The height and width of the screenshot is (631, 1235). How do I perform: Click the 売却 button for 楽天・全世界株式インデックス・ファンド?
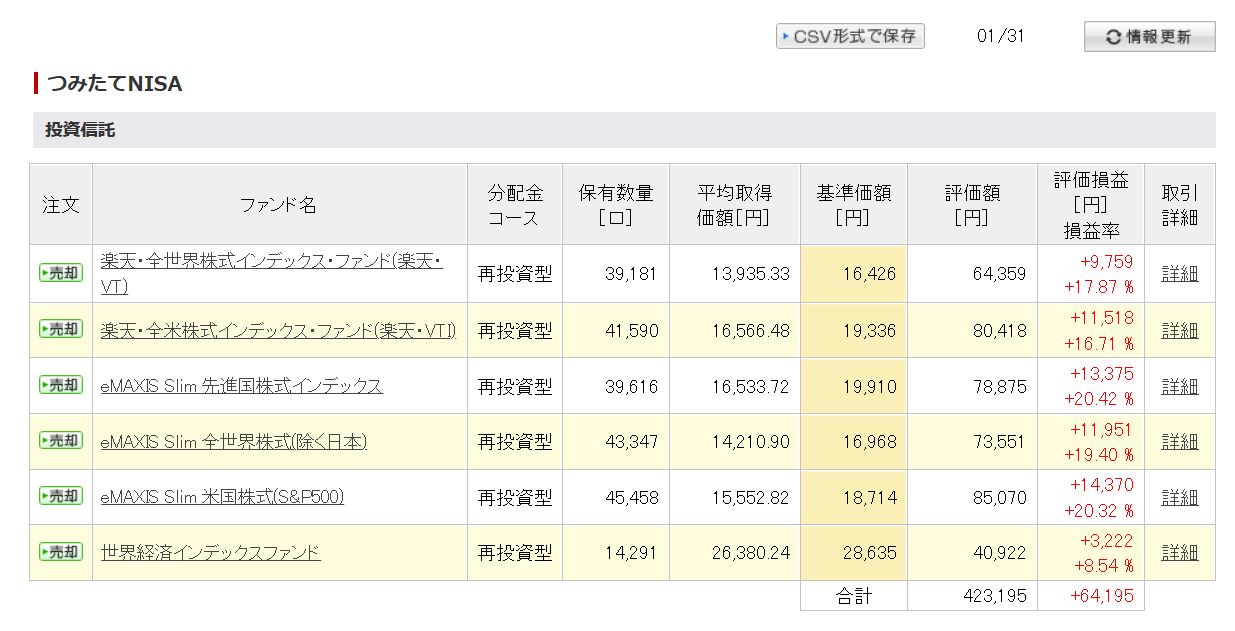61,273
